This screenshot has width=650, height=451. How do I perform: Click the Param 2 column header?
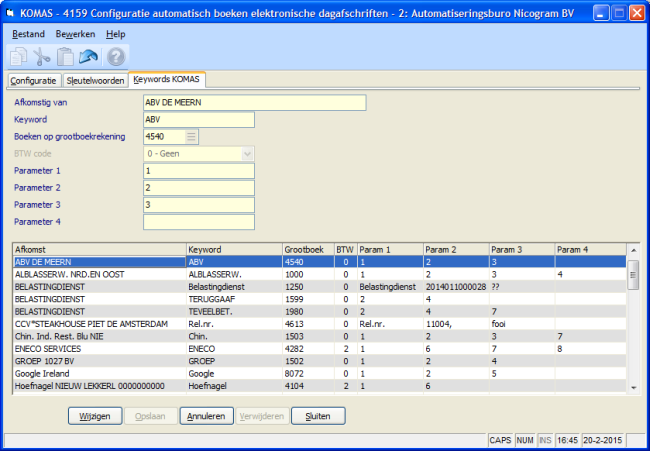pos(456,250)
